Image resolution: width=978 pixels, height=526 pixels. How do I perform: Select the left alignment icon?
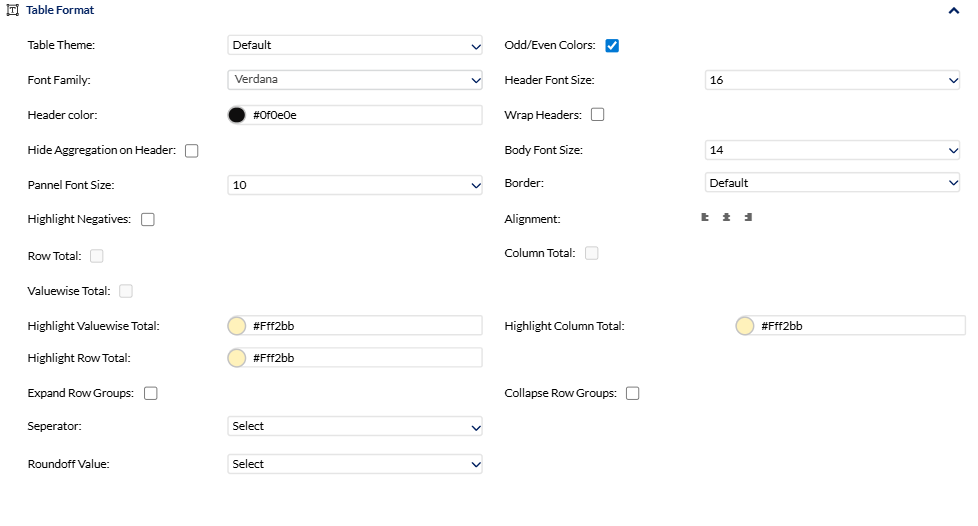705,217
